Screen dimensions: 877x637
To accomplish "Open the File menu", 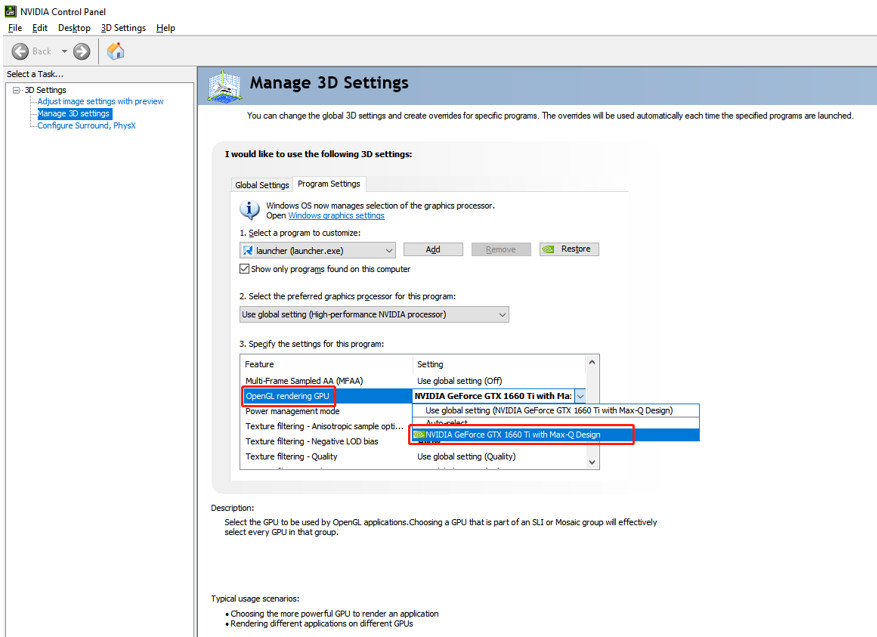I will (15, 28).
